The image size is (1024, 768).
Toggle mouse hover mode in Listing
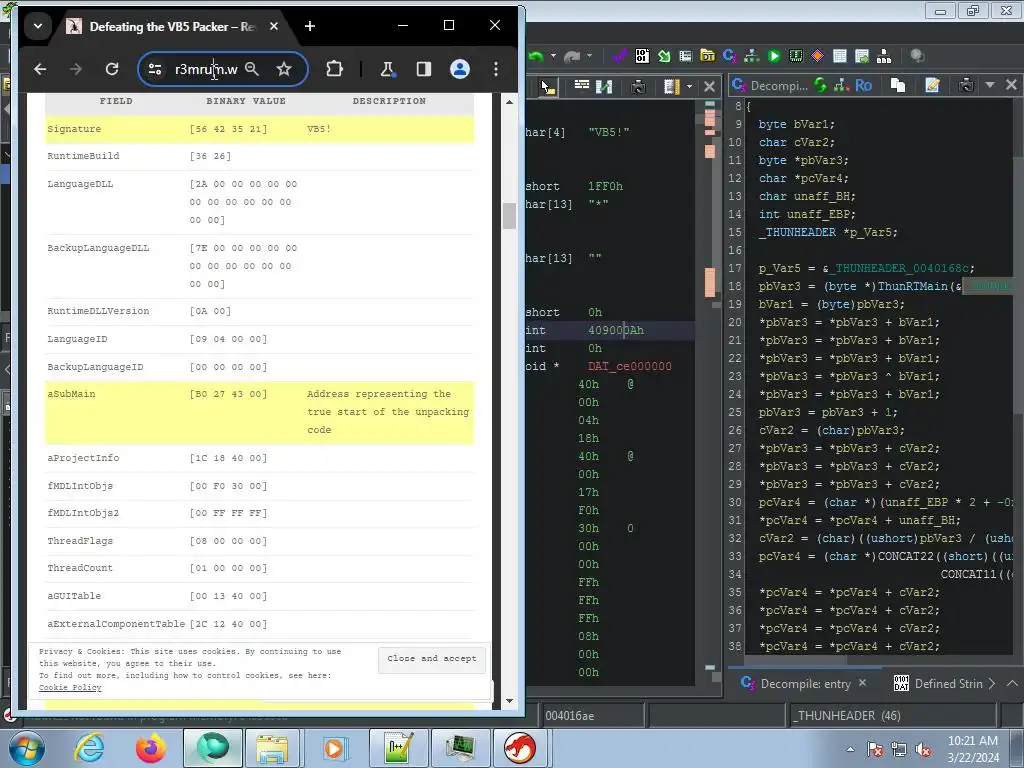click(547, 86)
